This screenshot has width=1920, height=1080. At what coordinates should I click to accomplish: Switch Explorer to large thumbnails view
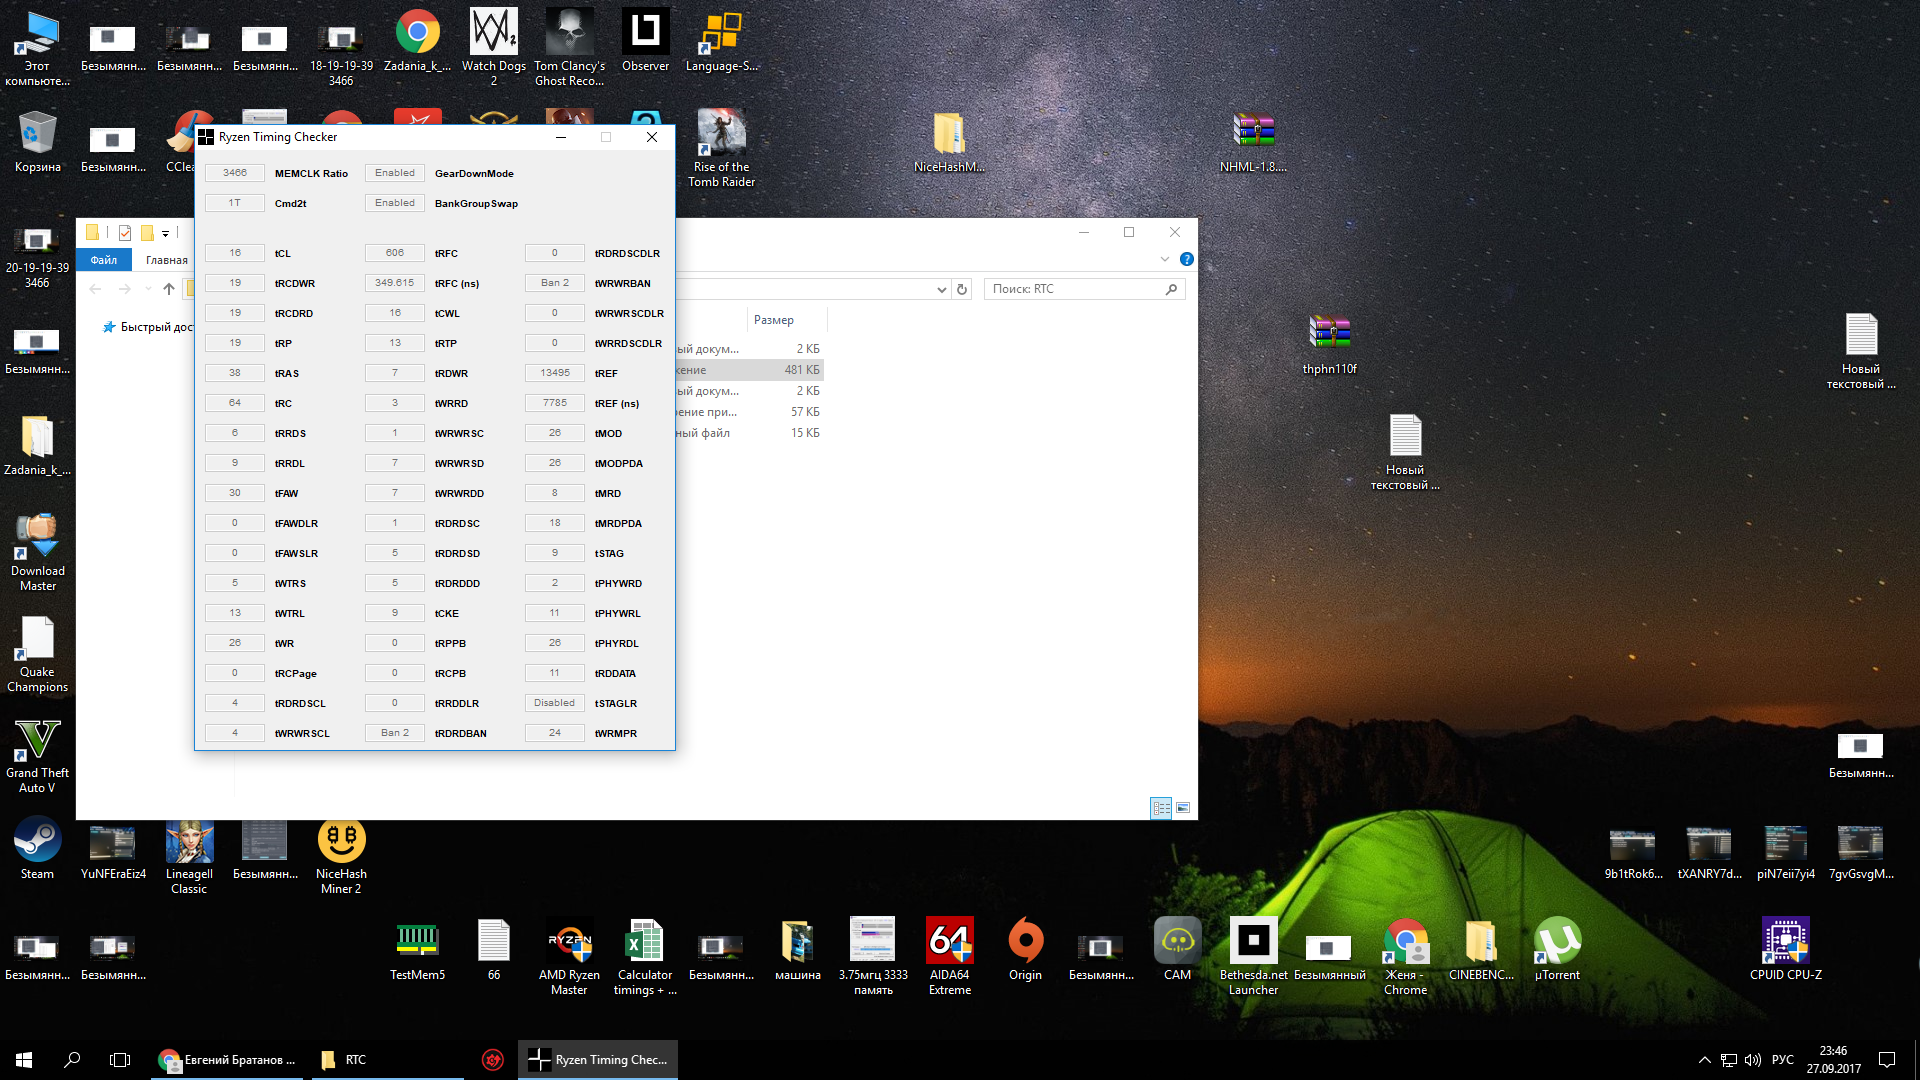point(1183,807)
